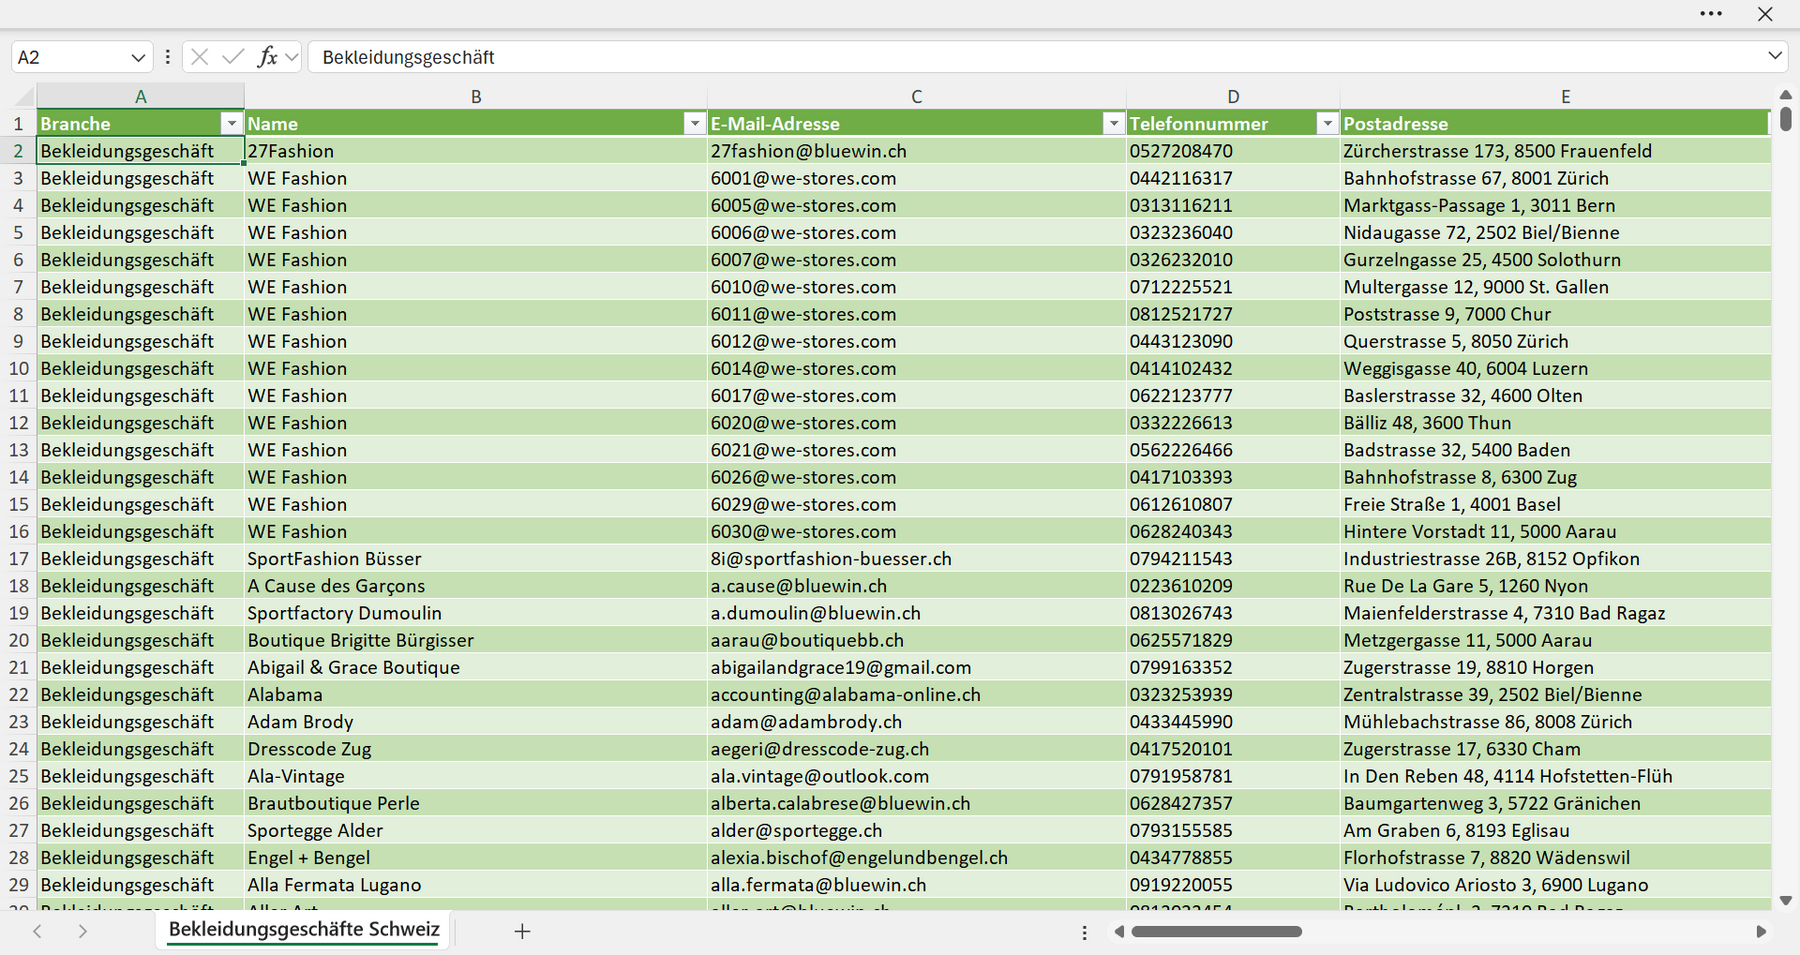1800x955 pixels.
Task: Expand the Name Box dropdown
Action: pyautogui.click(x=138, y=58)
